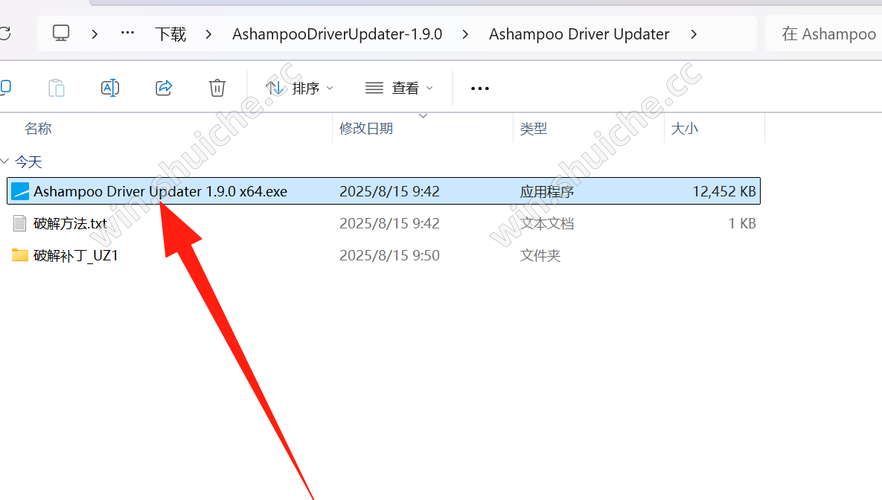This screenshot has width=882, height=500.
Task: Click the share icon in toolbar
Action: coord(164,88)
